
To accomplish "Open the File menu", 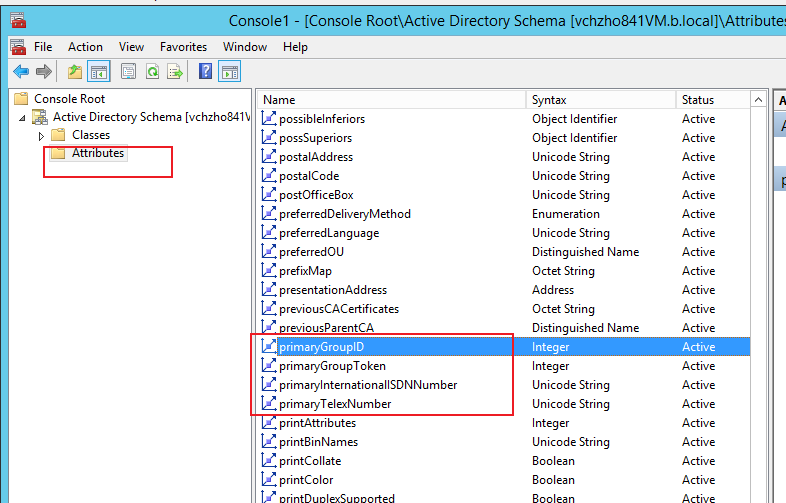I will click(x=43, y=47).
